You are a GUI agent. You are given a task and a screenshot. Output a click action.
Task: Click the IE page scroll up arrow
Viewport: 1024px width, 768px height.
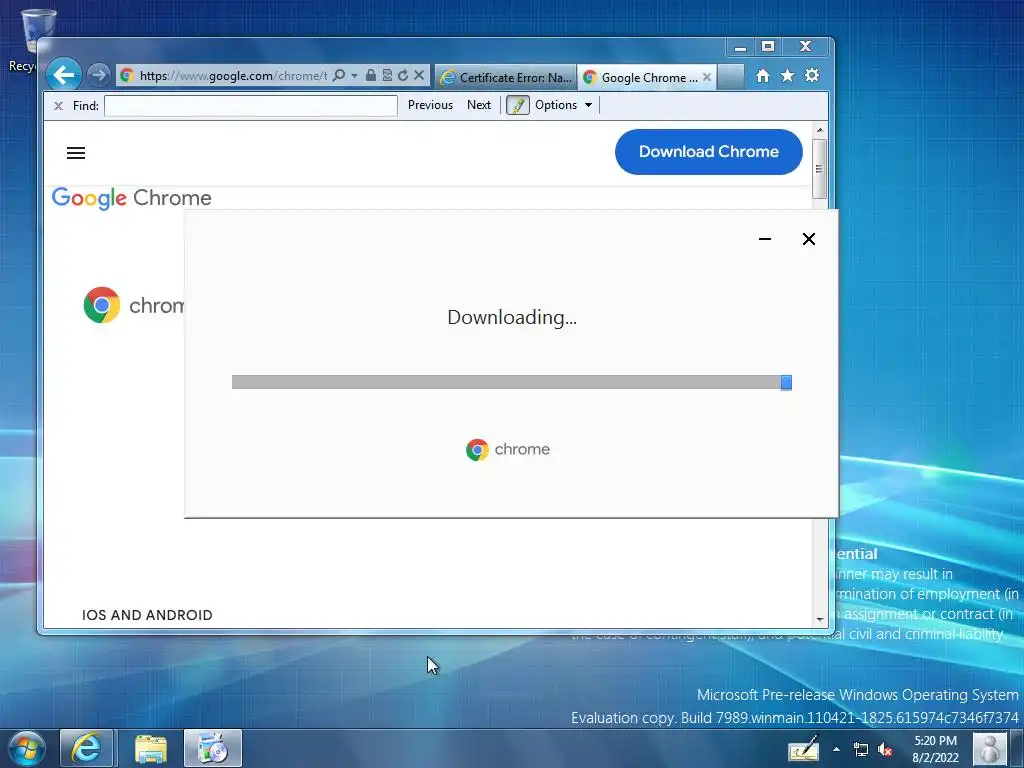[x=820, y=130]
